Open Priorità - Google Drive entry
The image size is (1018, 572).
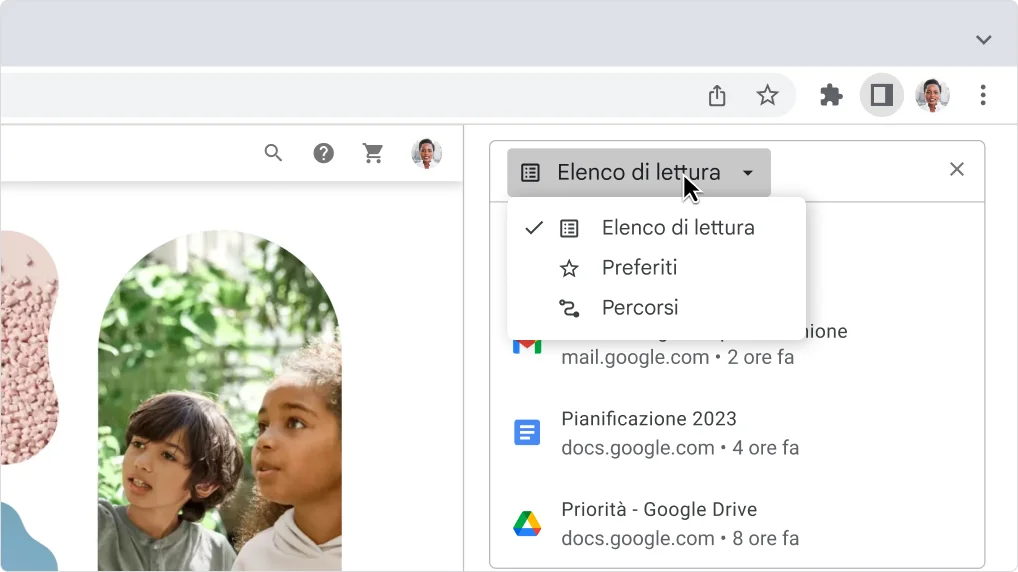pos(658,523)
